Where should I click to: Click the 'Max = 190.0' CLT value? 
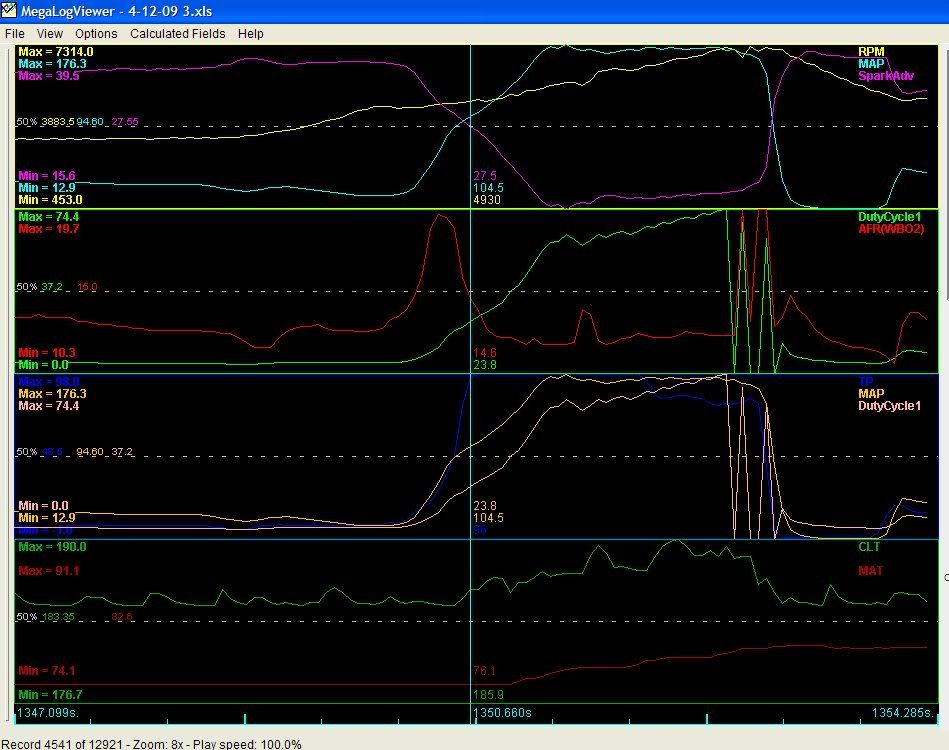tap(53, 547)
